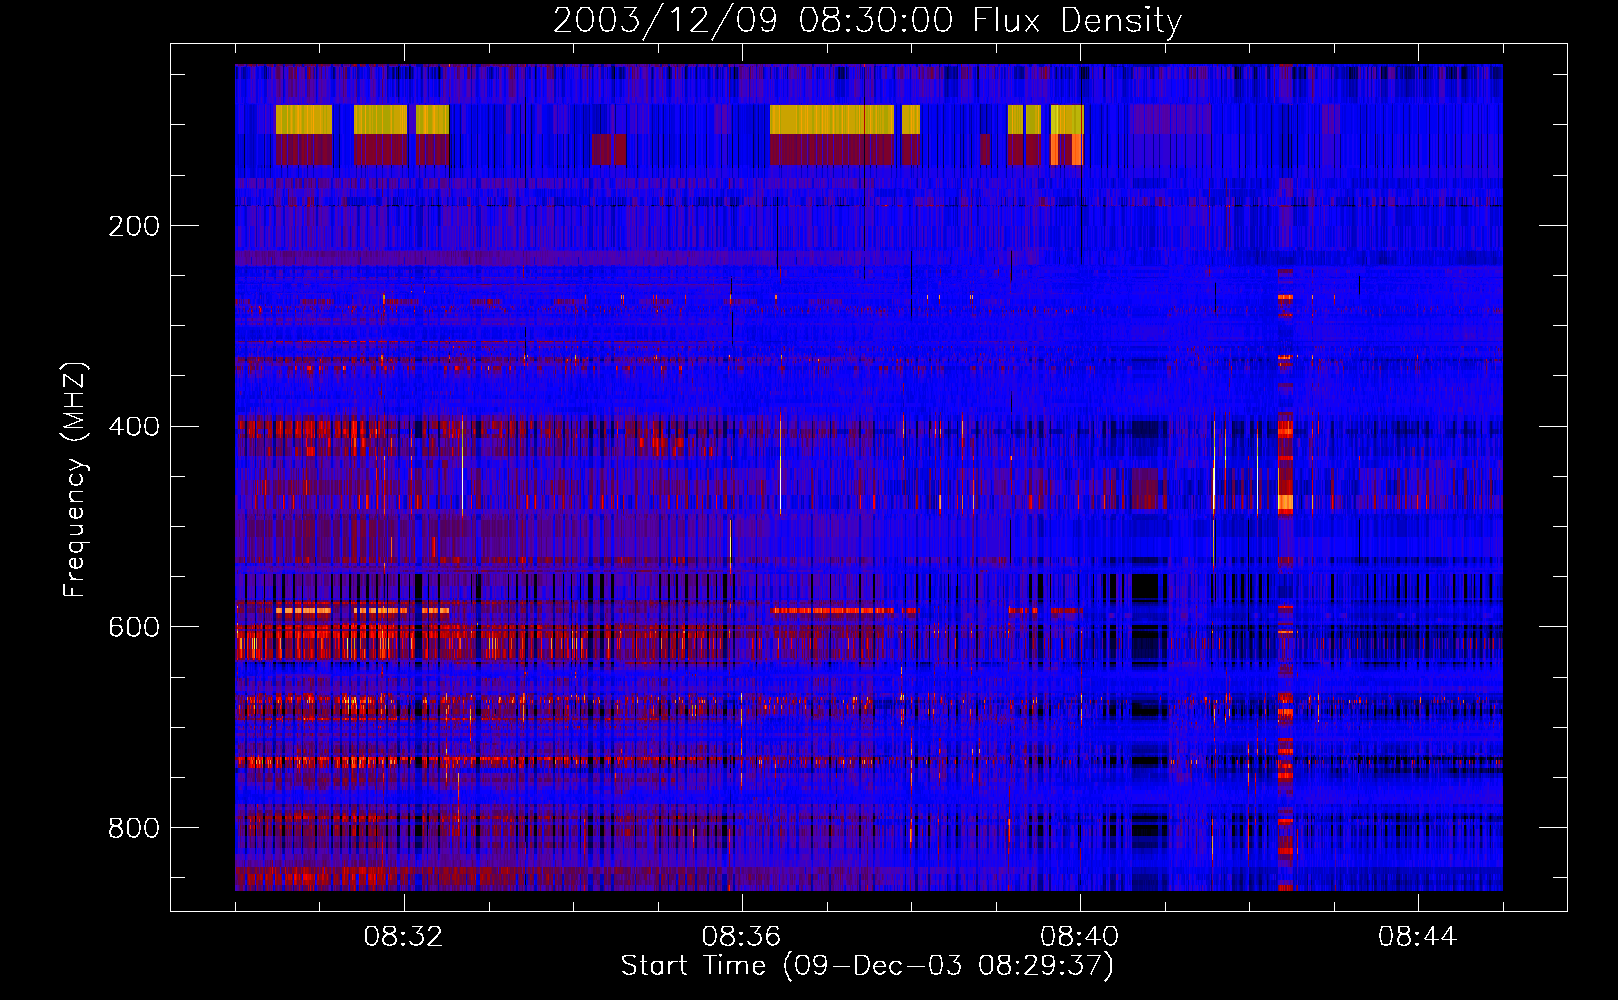Click the 400 frequency tick label

[134, 427]
